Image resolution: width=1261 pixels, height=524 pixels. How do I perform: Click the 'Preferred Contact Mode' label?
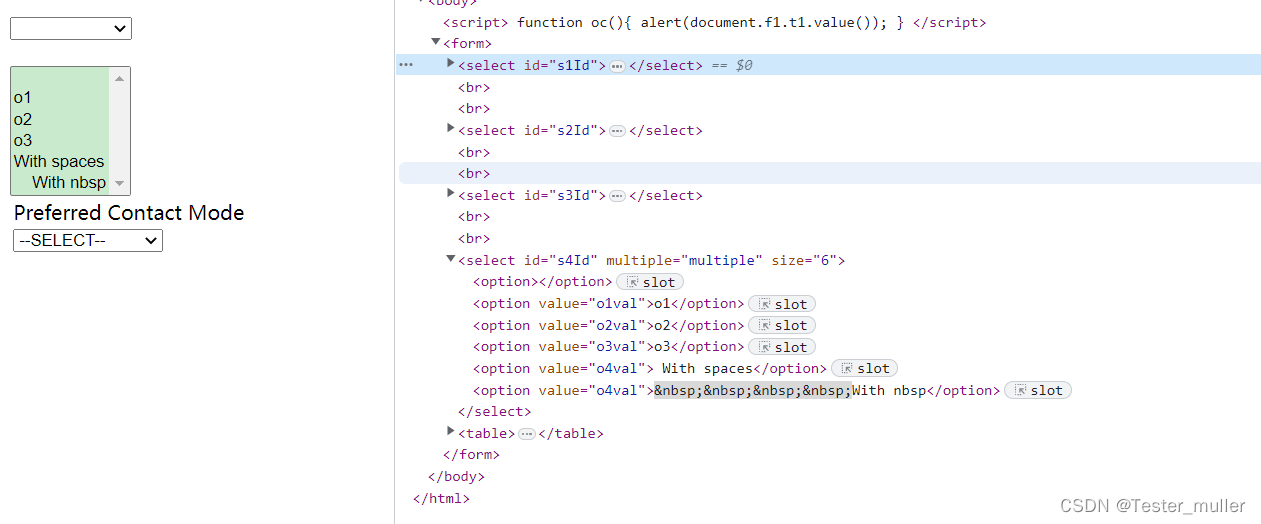[129, 213]
